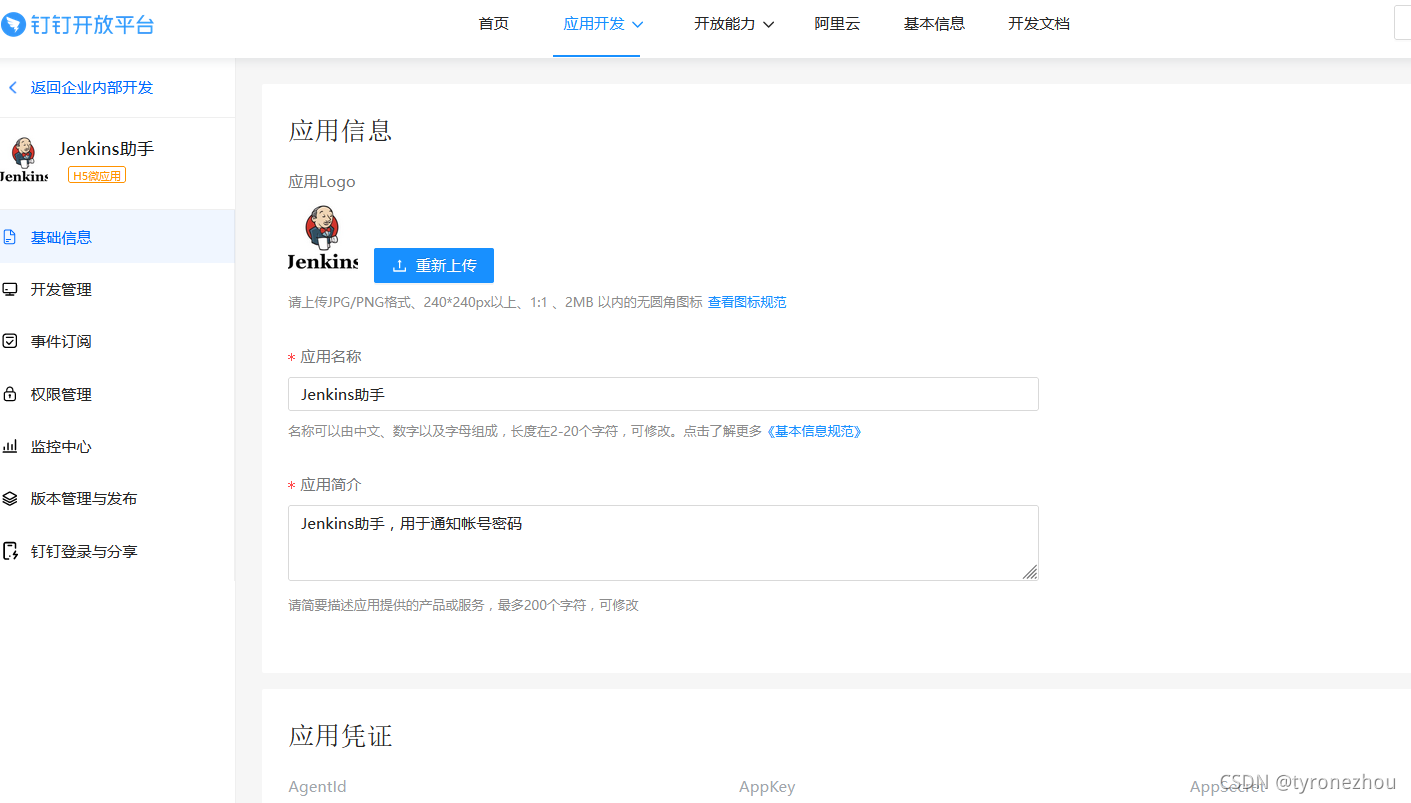1411x803 pixels.
Task: Click the 应用简介 text area
Action: pyautogui.click(x=663, y=543)
